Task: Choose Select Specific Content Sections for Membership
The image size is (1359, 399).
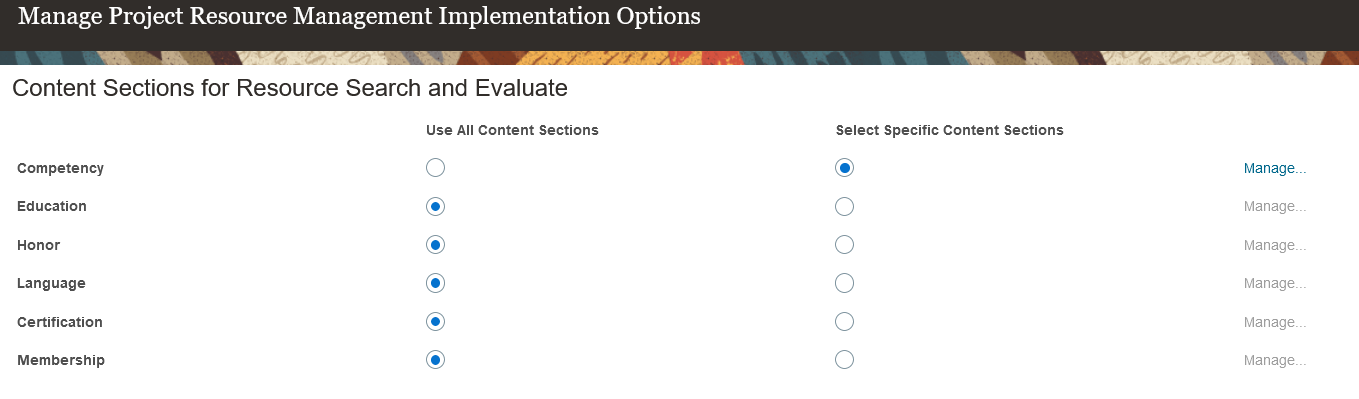Action: click(845, 360)
